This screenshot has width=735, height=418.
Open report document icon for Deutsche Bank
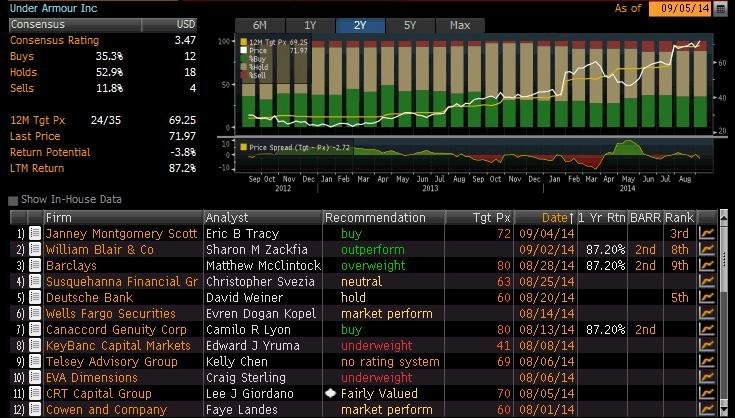pyautogui.click(x=35, y=297)
